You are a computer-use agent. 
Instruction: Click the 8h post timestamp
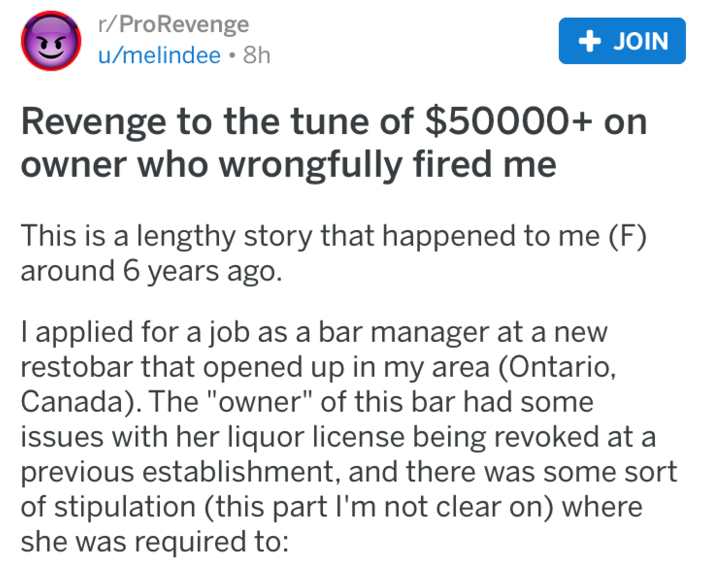click(x=257, y=56)
